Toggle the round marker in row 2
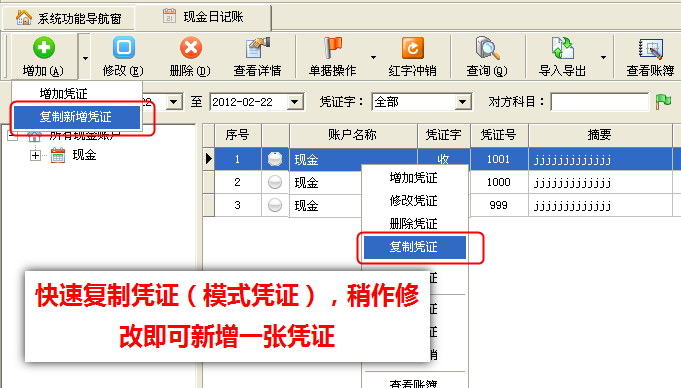 click(x=274, y=182)
